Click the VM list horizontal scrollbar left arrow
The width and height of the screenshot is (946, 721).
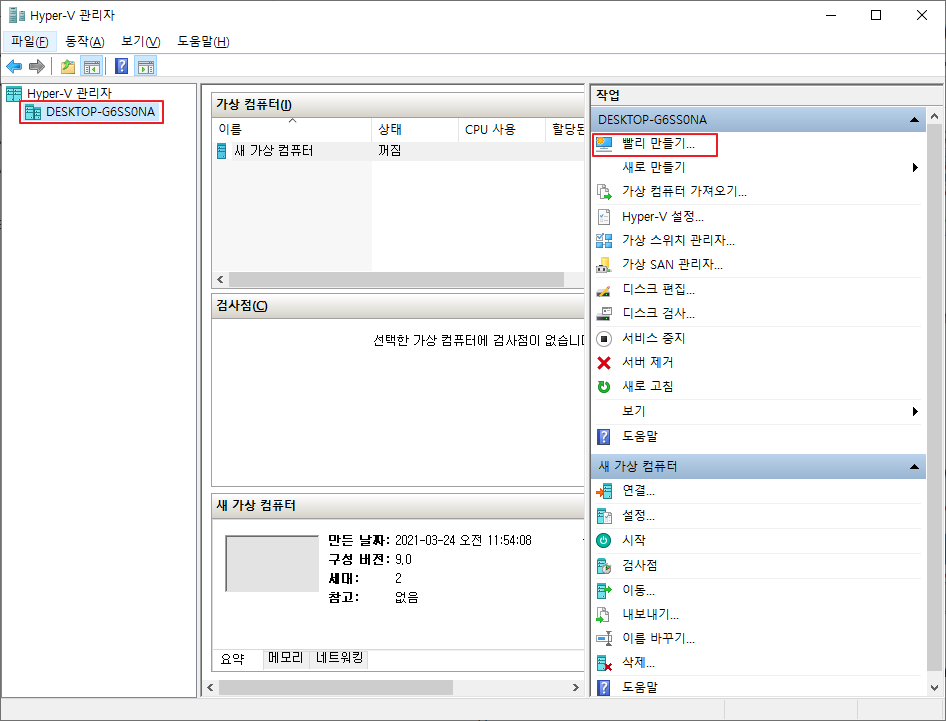220,279
